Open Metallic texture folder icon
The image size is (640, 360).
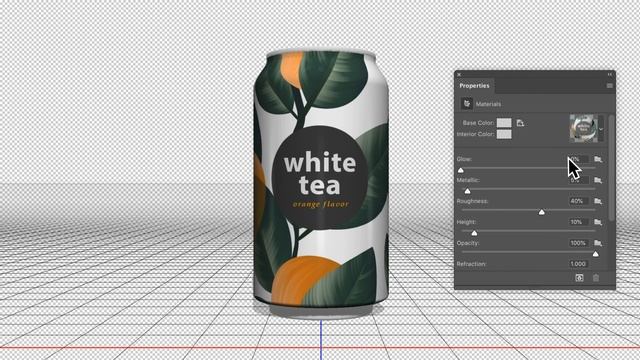pyautogui.click(x=598, y=180)
